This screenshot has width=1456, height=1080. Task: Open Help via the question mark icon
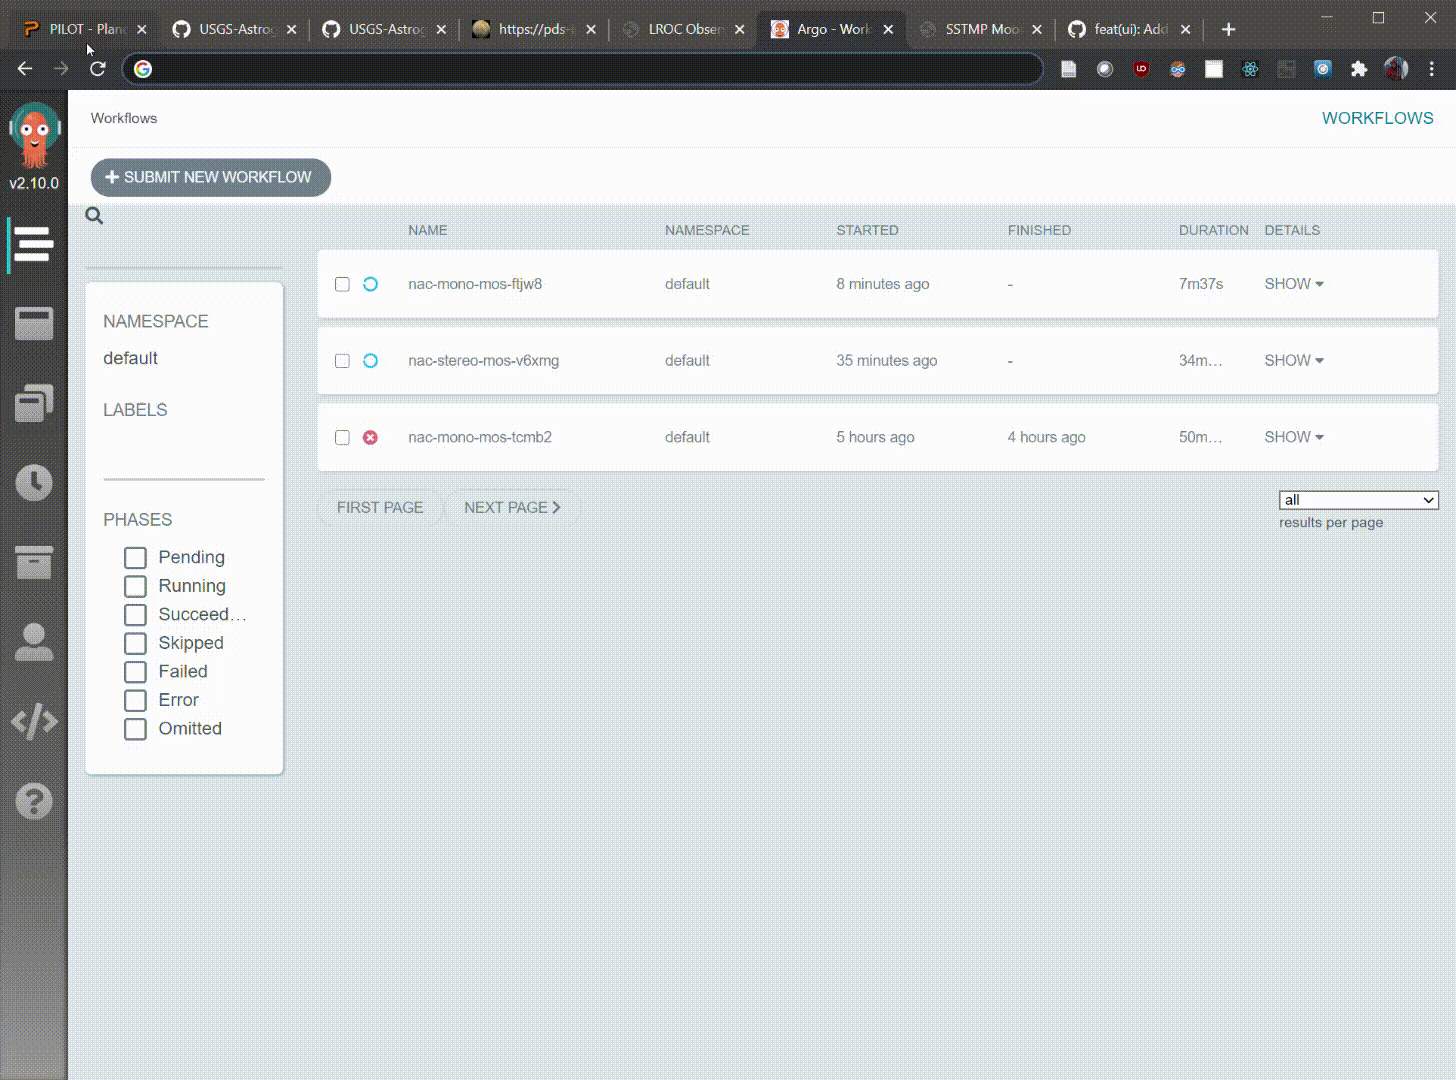(x=34, y=800)
